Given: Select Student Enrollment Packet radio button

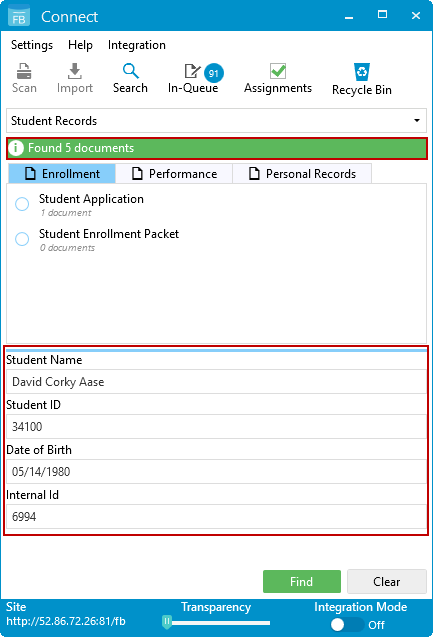Looking at the screenshot, I should coord(22,239).
